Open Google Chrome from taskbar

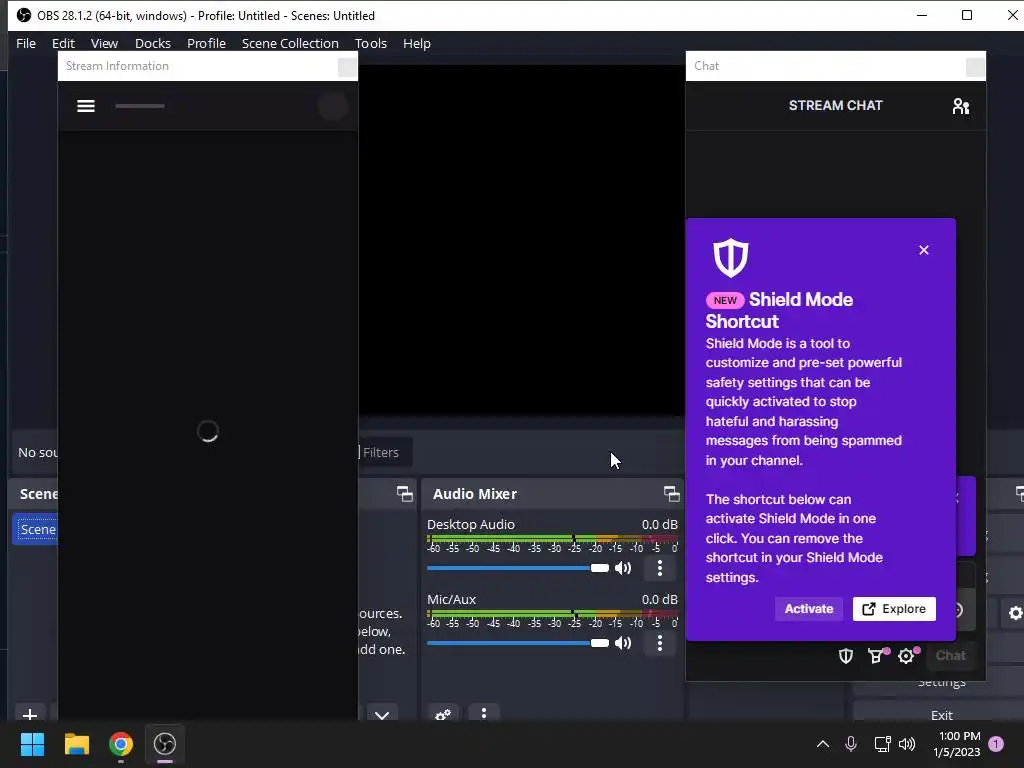pyautogui.click(x=121, y=744)
